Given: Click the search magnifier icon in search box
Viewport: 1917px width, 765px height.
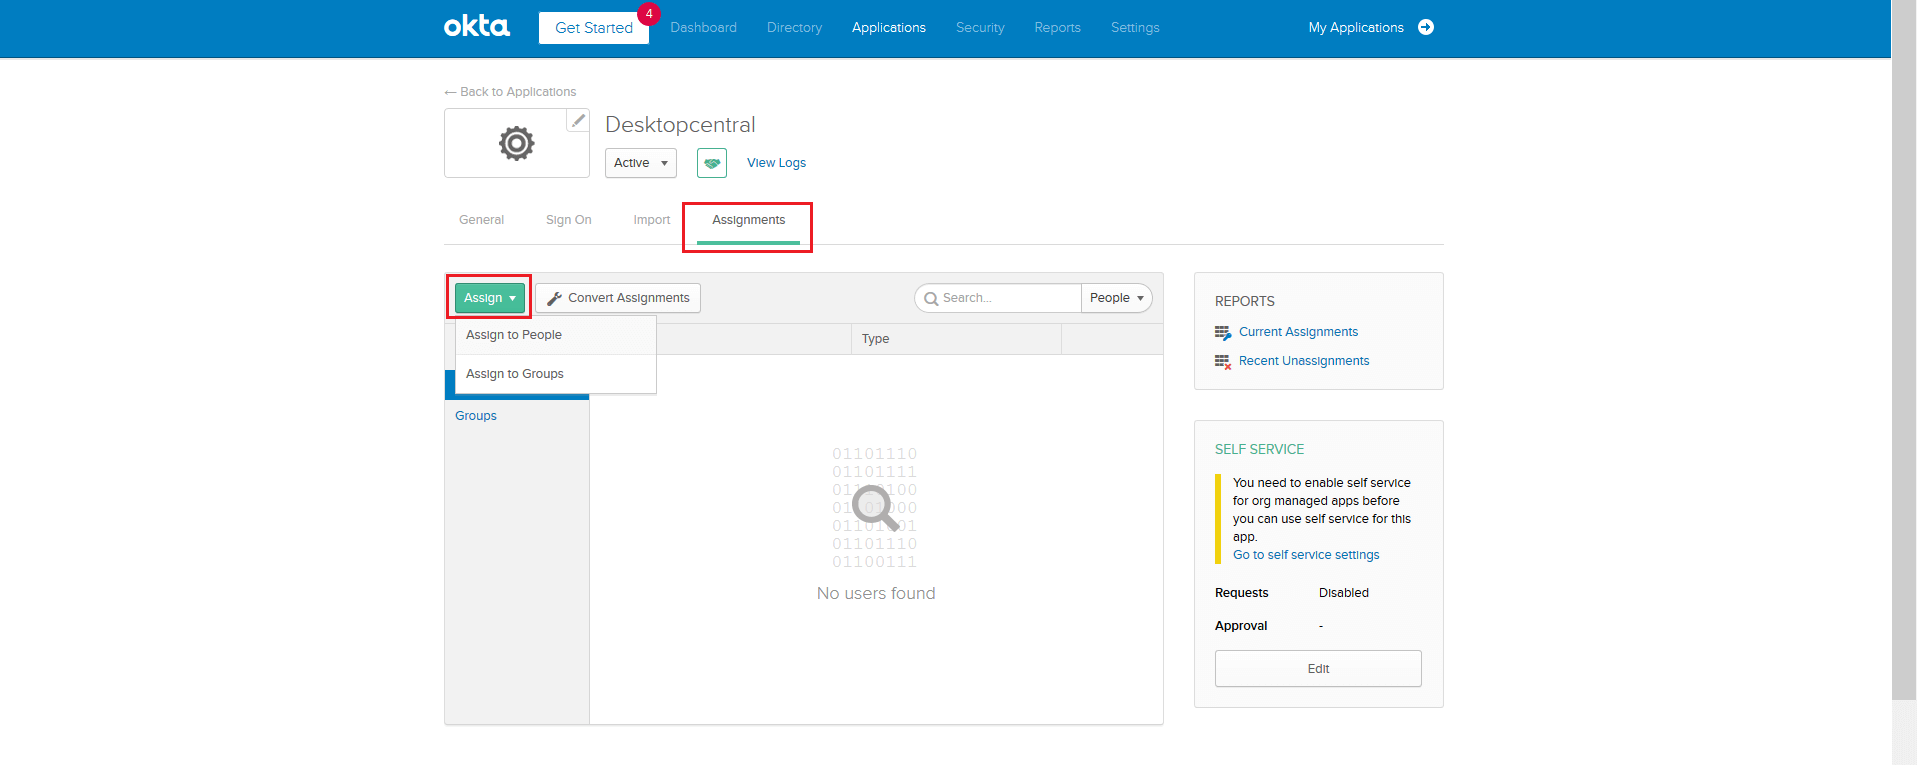Looking at the screenshot, I should [931, 298].
